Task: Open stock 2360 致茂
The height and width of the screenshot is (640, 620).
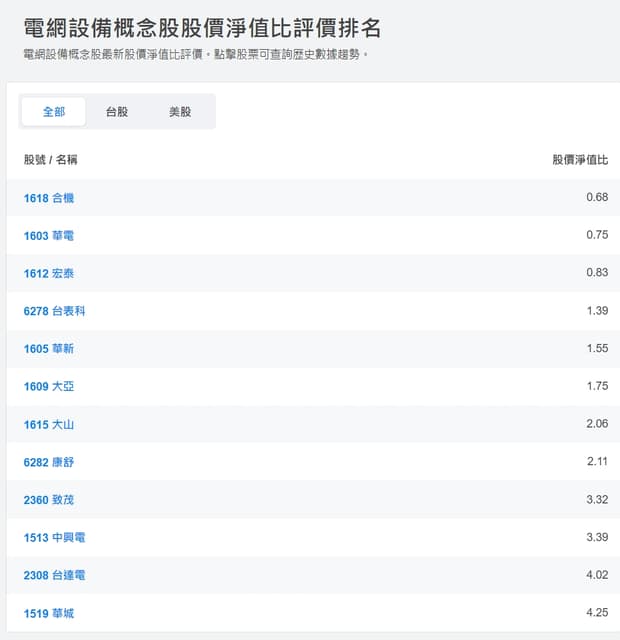Action: pyautogui.click(x=49, y=500)
